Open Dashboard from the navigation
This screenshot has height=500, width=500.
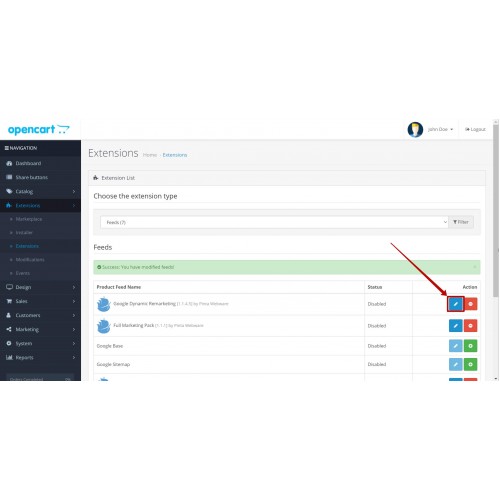(40, 163)
